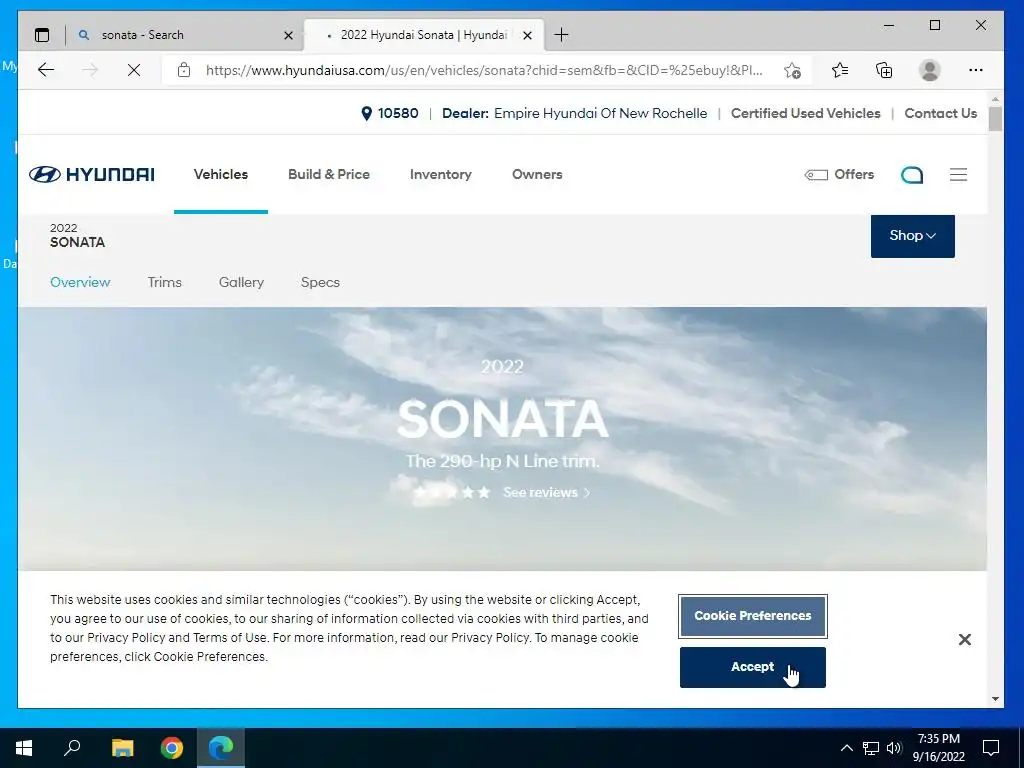Image resolution: width=1024 pixels, height=768 pixels.
Task: Click the scrollbar down arrow
Action: [995, 699]
